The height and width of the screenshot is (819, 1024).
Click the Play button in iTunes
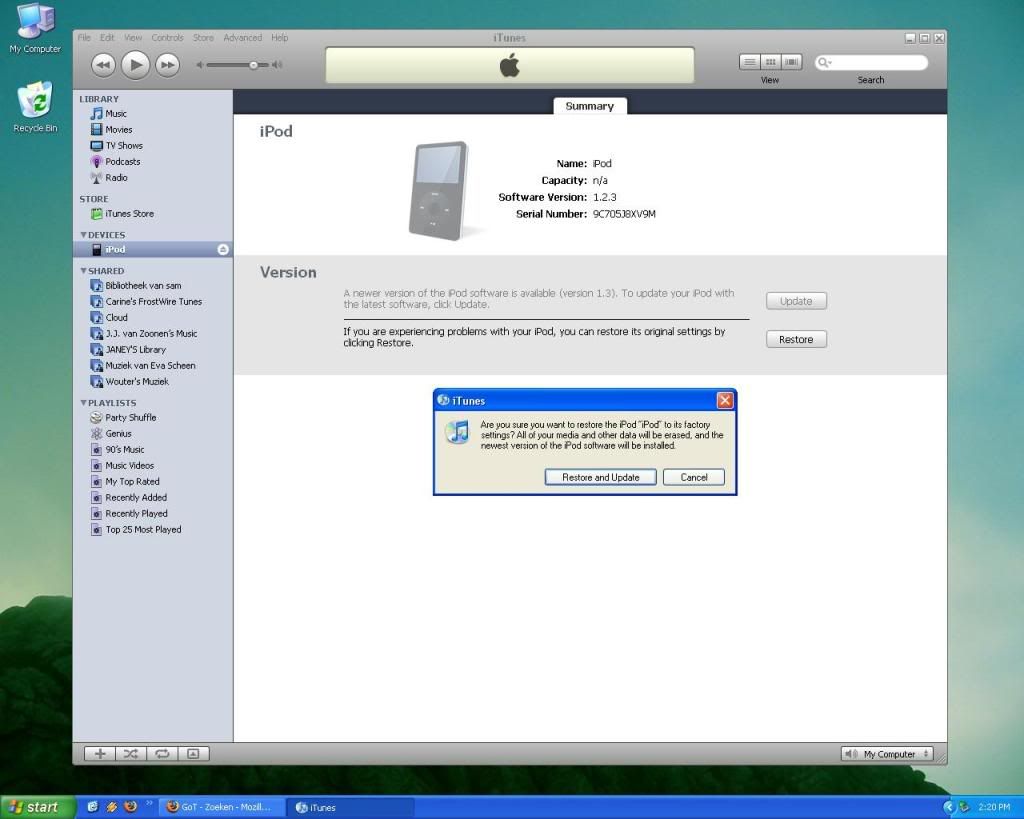click(x=135, y=65)
